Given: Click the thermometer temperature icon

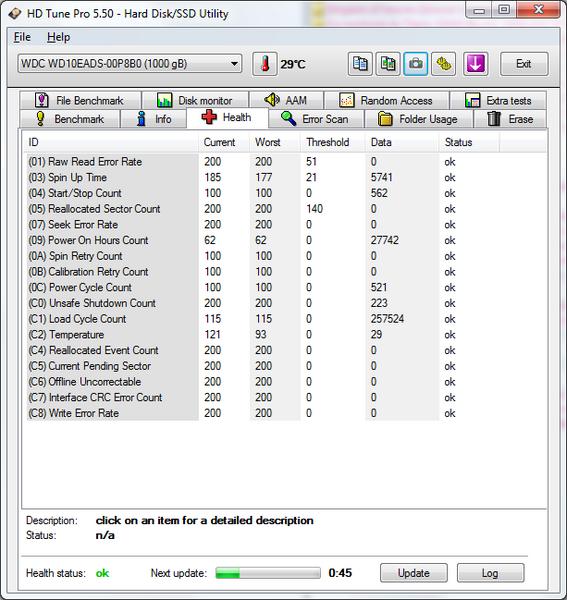Looking at the screenshot, I should pyautogui.click(x=265, y=64).
